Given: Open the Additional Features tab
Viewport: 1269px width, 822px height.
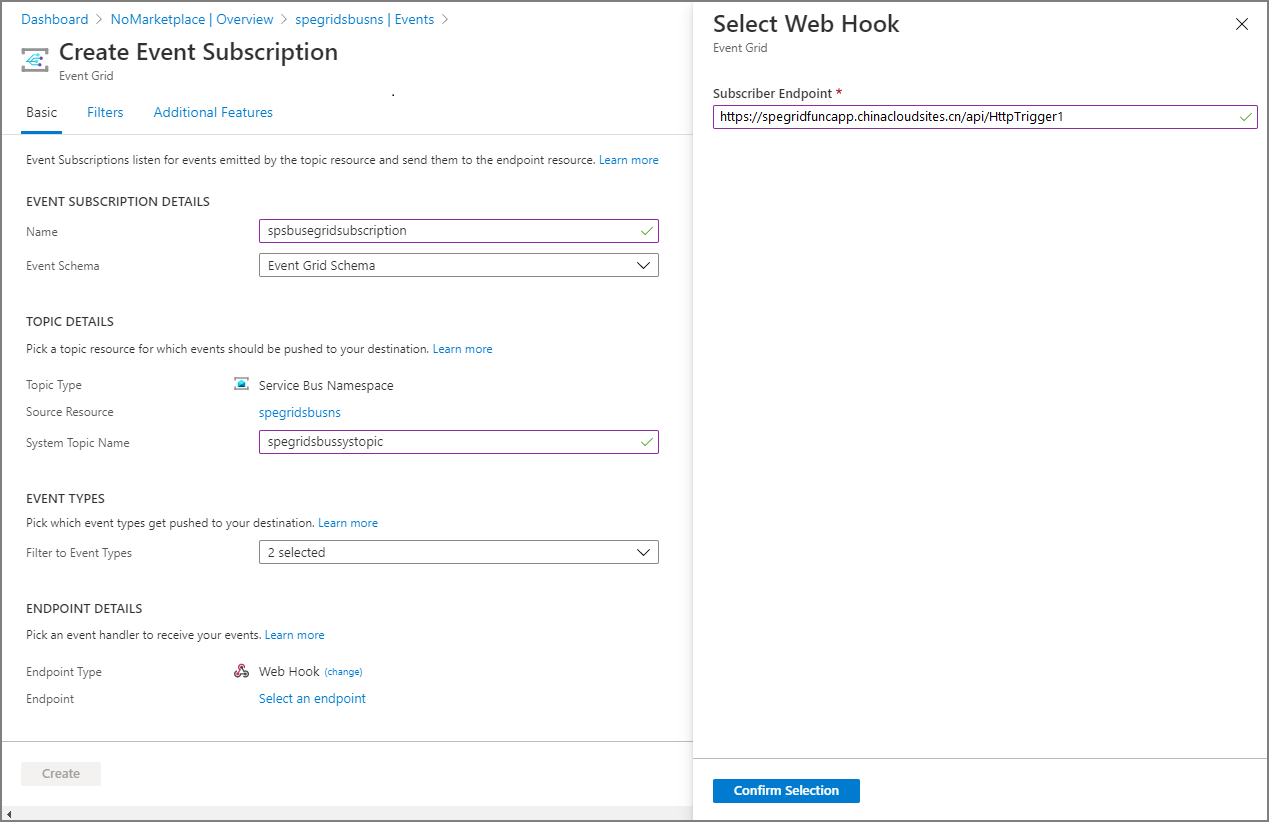Looking at the screenshot, I should pyautogui.click(x=213, y=113).
